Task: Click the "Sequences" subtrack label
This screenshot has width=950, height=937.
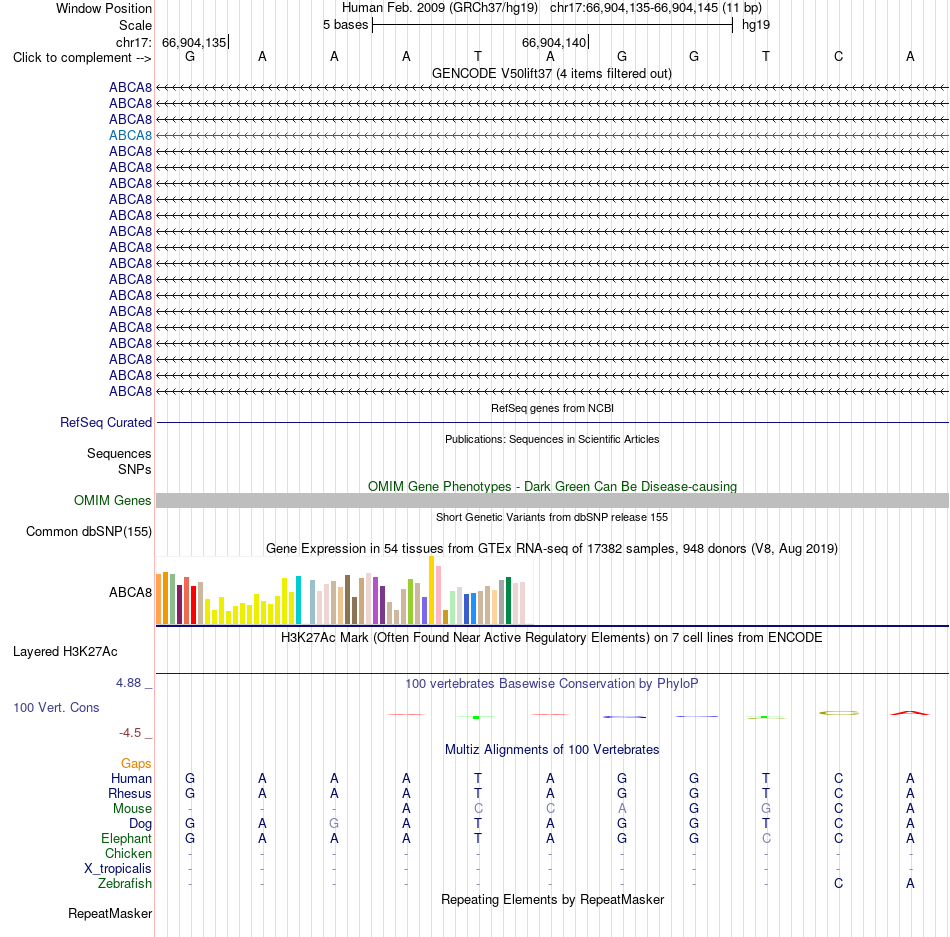Action: click(119, 454)
